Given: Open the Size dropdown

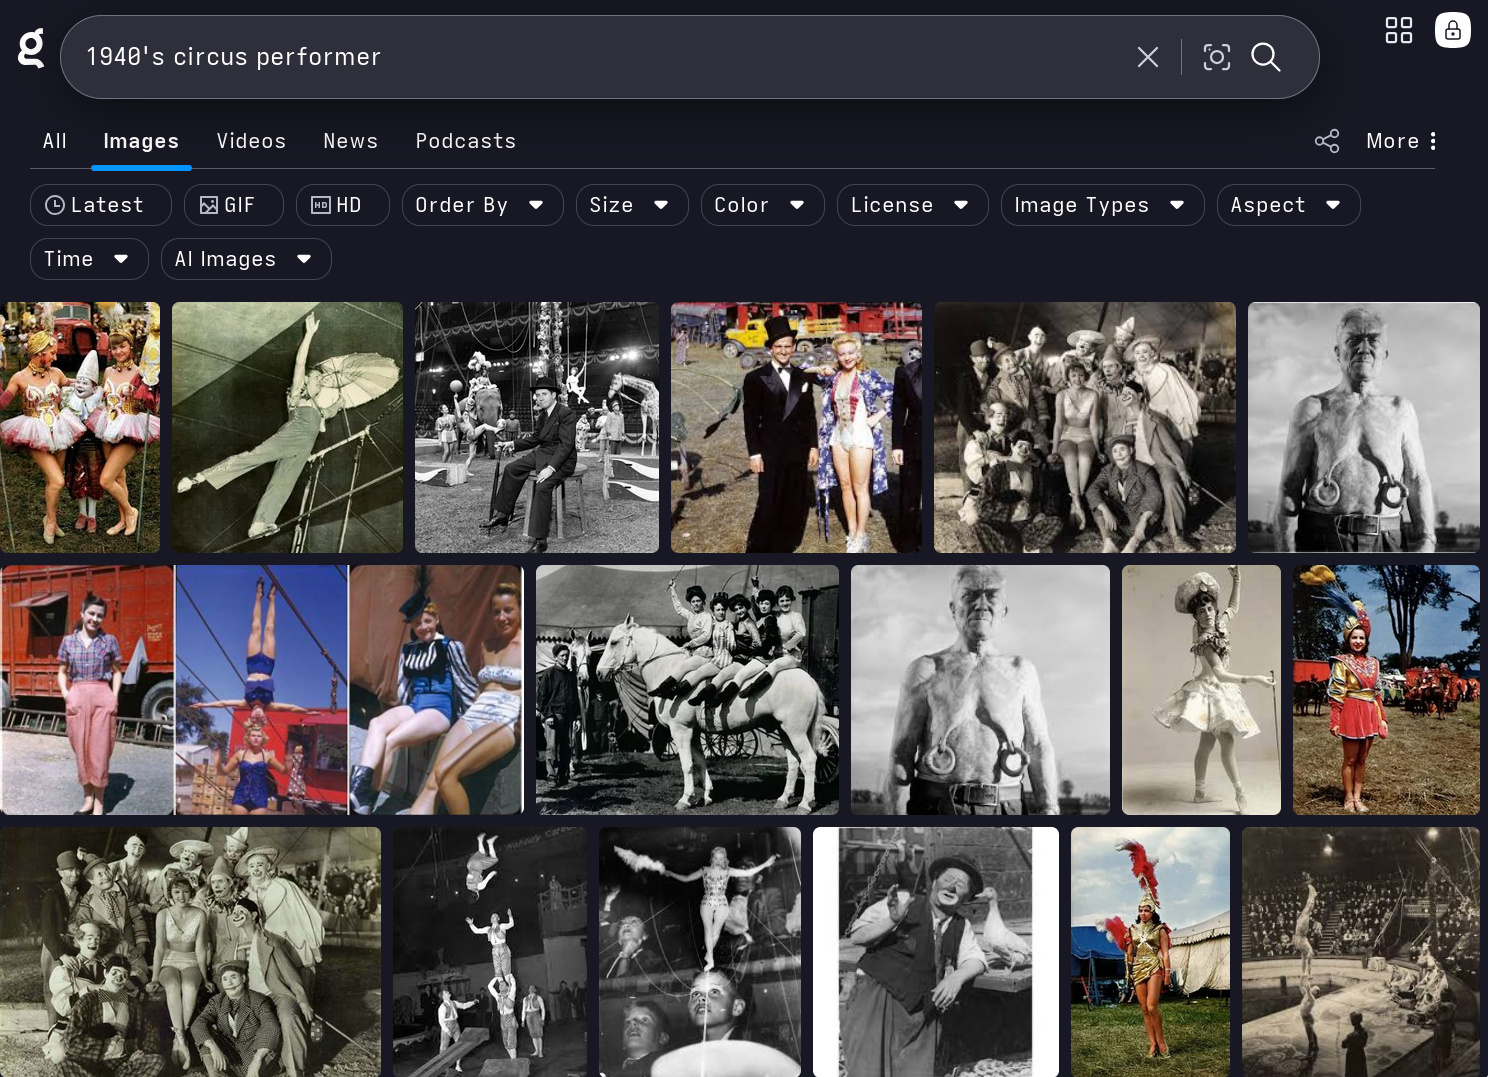Looking at the screenshot, I should tap(632, 205).
